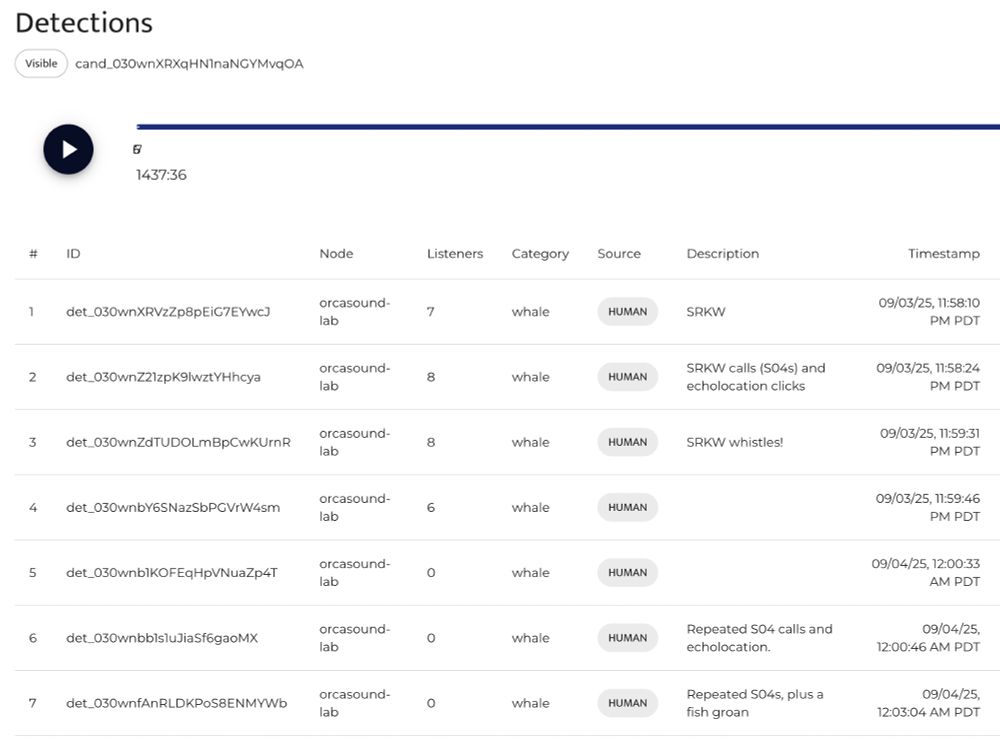
Task: Click the HUMAN badge in row 1
Action: pos(628,312)
